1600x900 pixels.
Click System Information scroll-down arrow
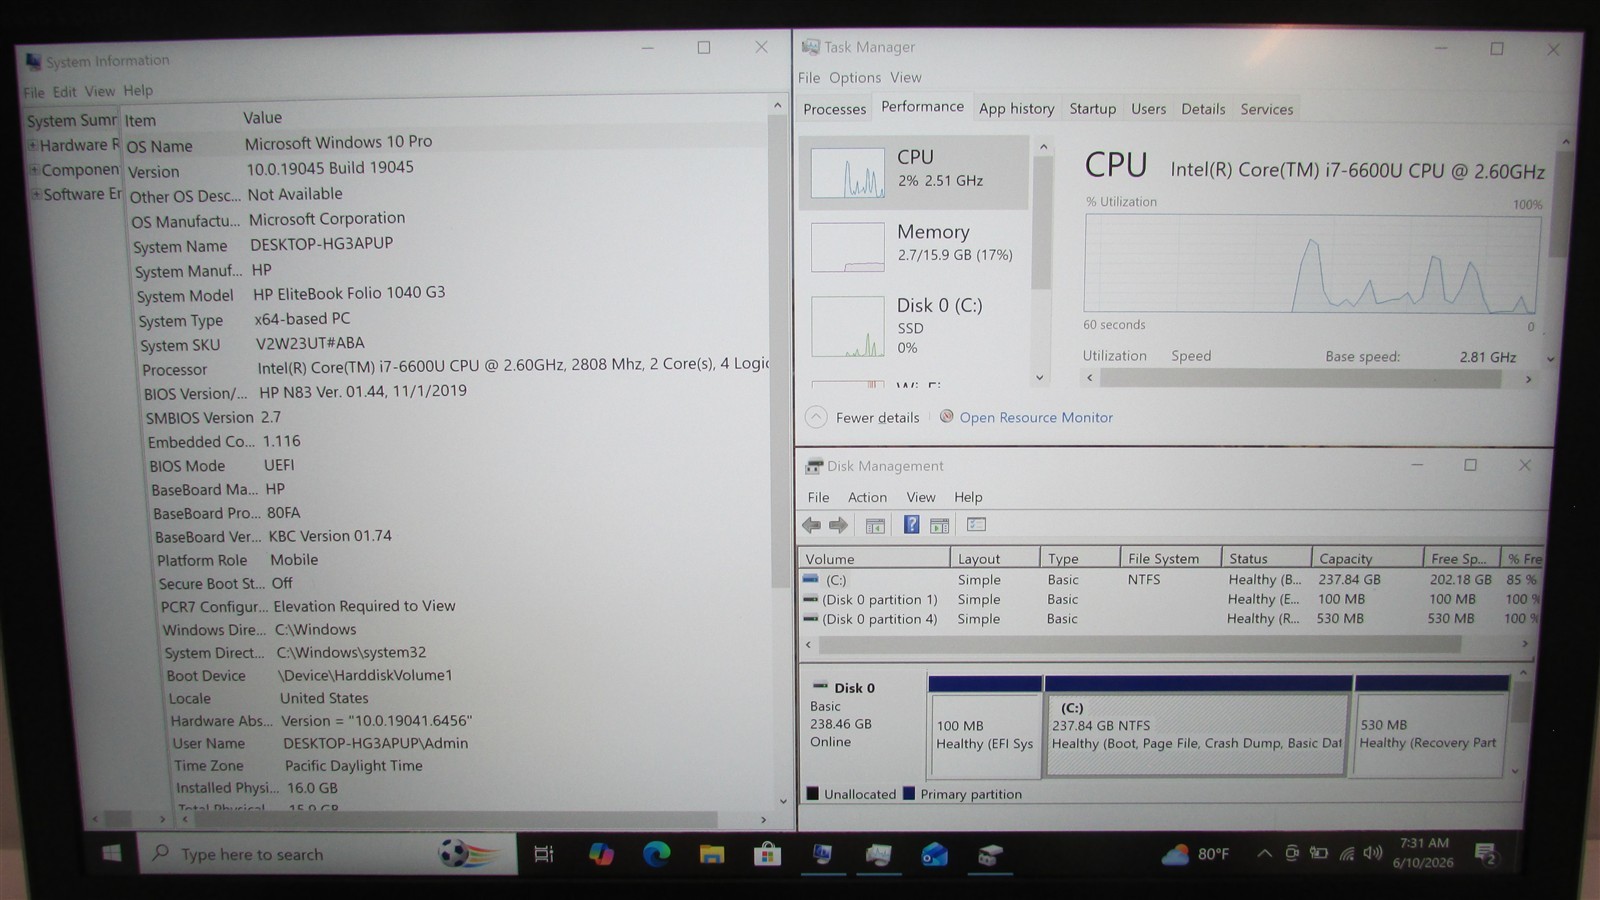click(782, 801)
